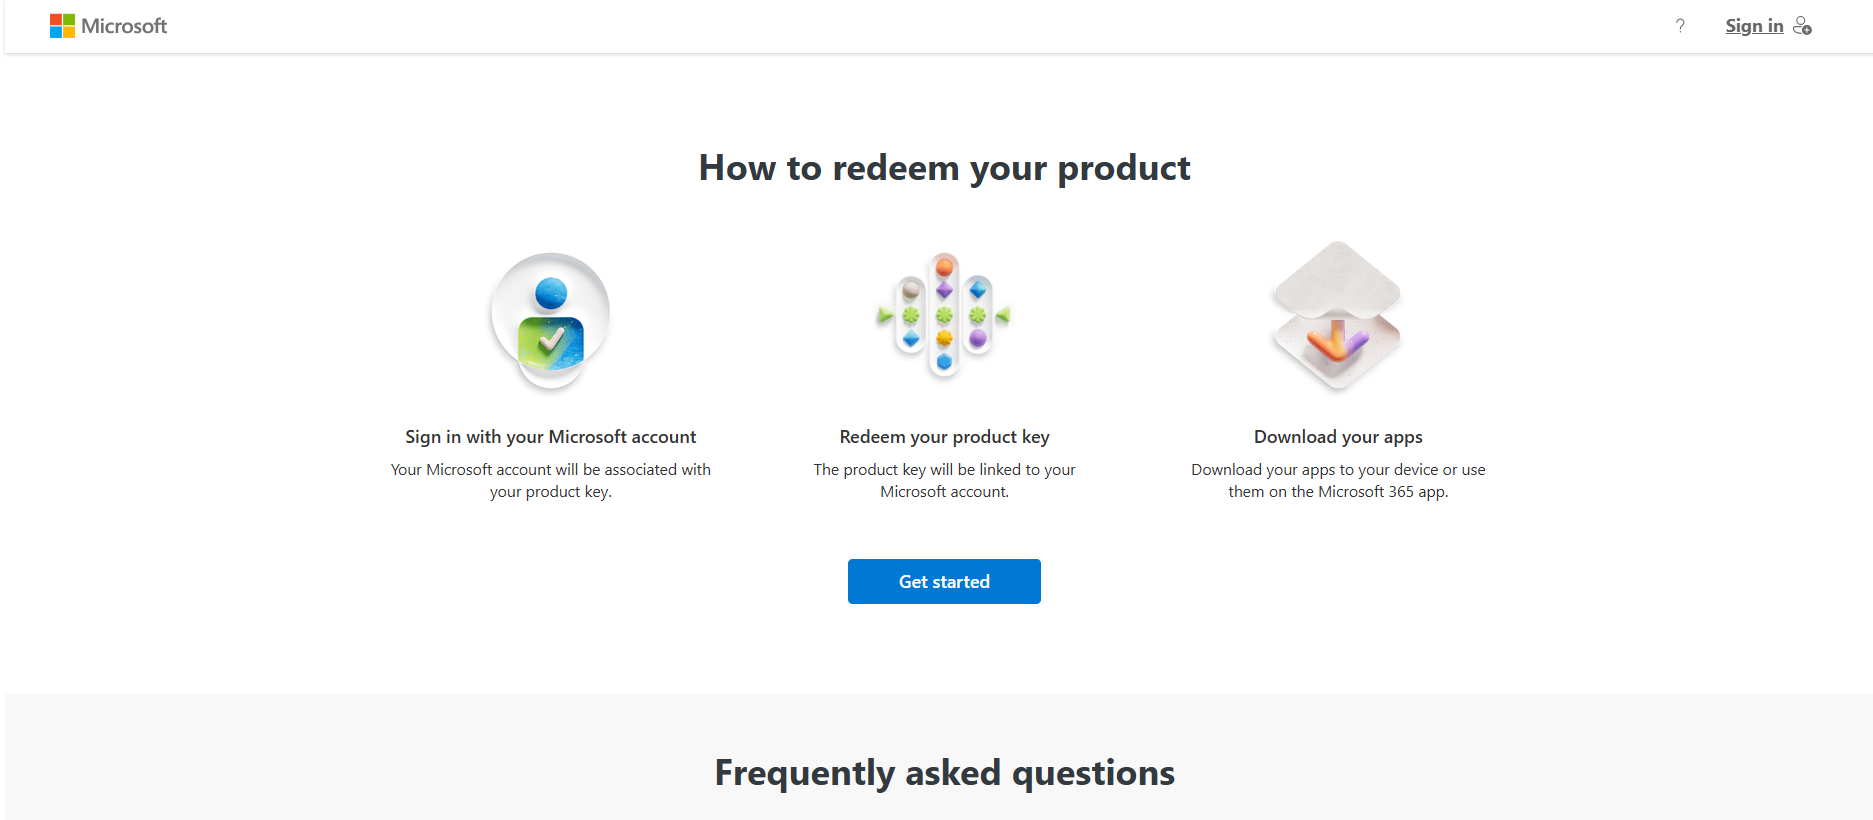This screenshot has width=1873, height=820.
Task: Click the download arrow cloud illustration
Action: (1338, 316)
